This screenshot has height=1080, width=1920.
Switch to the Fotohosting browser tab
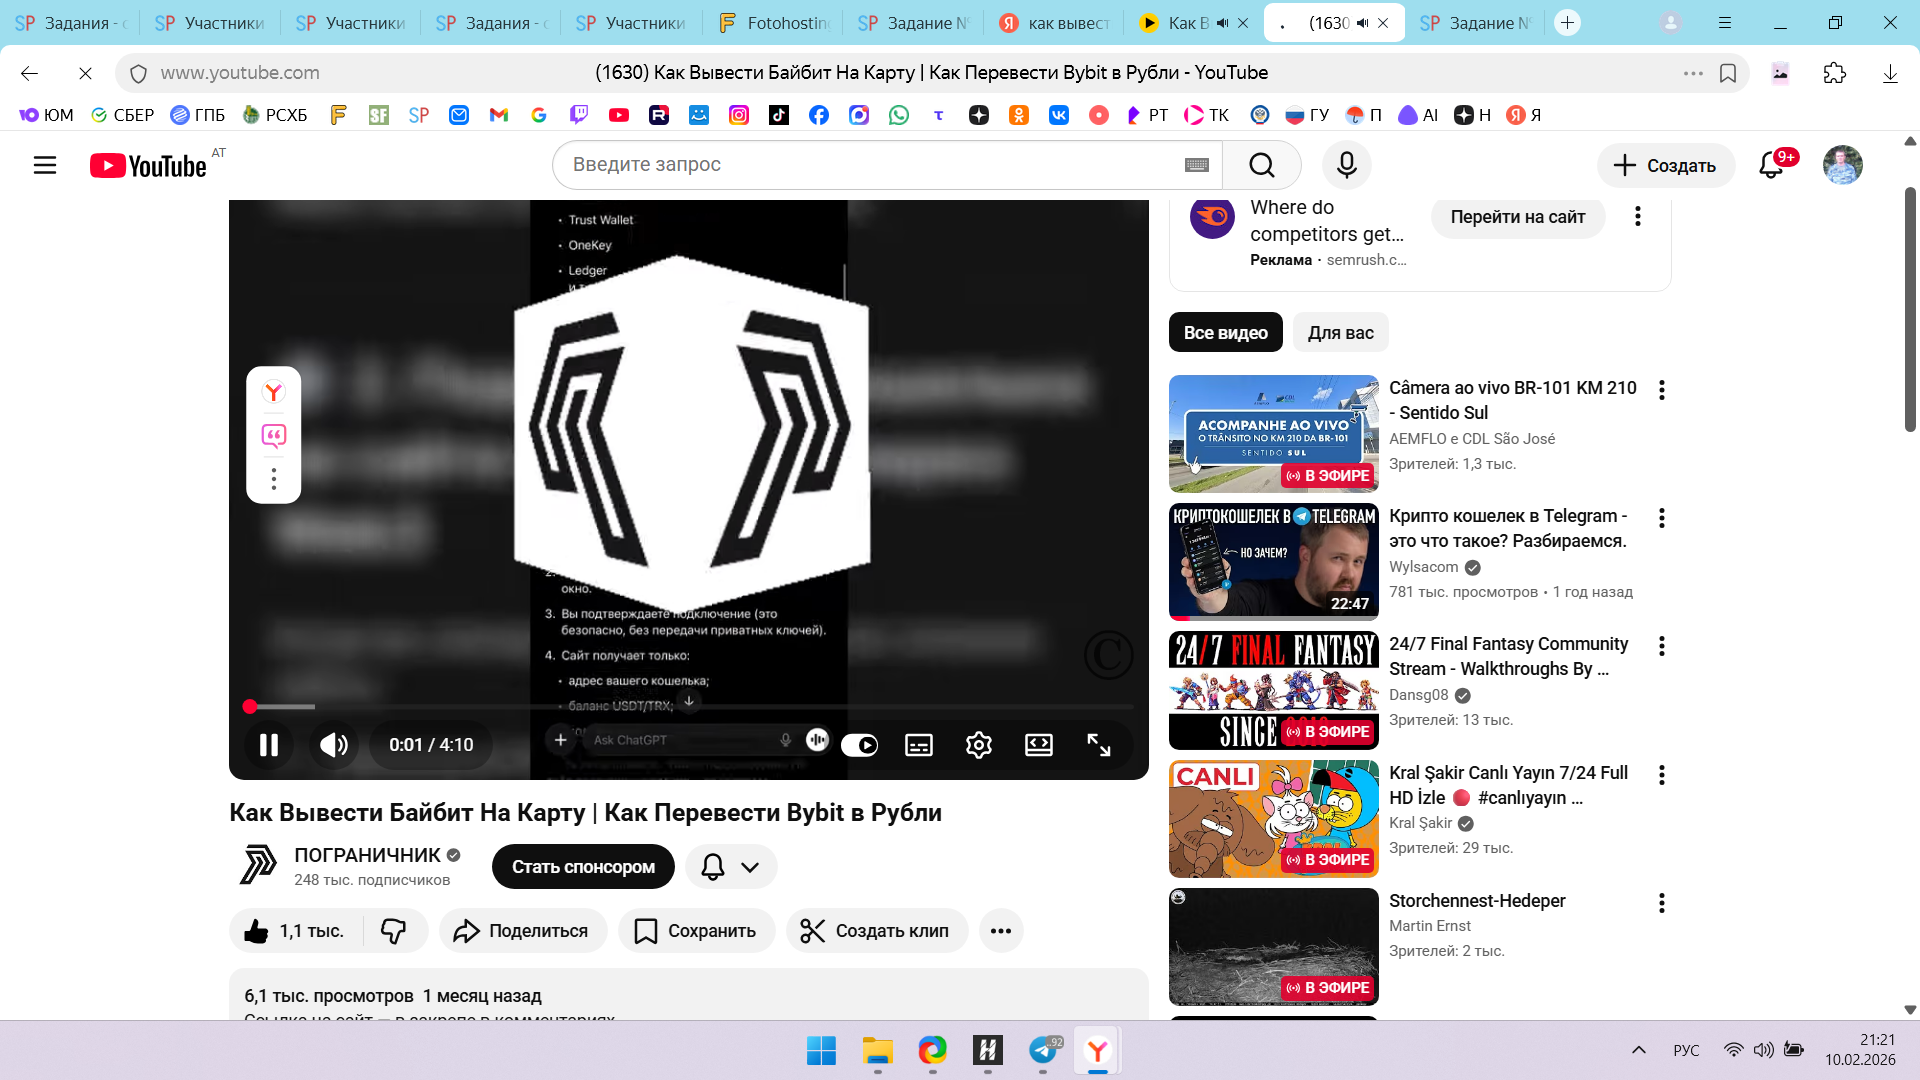[773, 23]
